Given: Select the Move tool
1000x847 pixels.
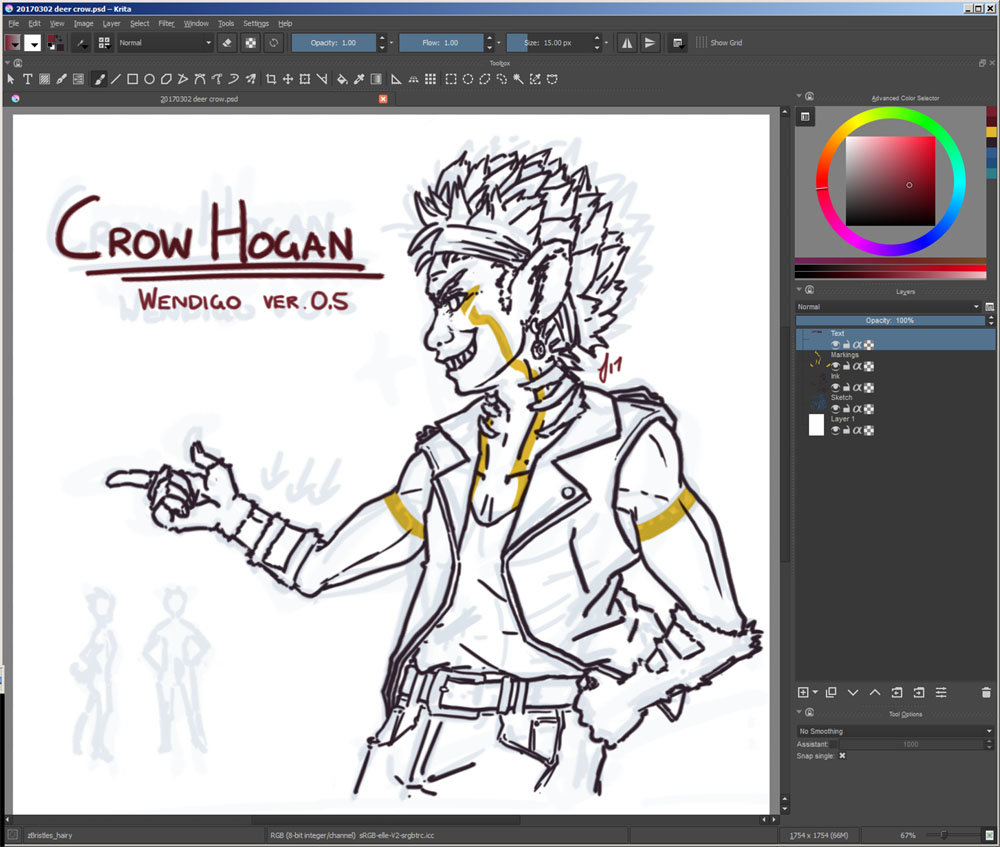Looking at the screenshot, I should (288, 79).
